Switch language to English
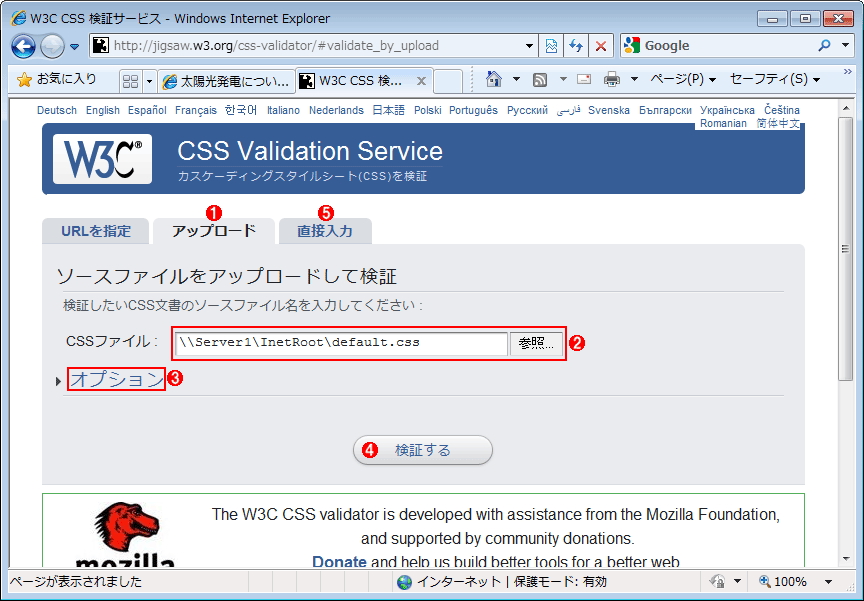The width and height of the screenshot is (864, 601). [x=102, y=110]
